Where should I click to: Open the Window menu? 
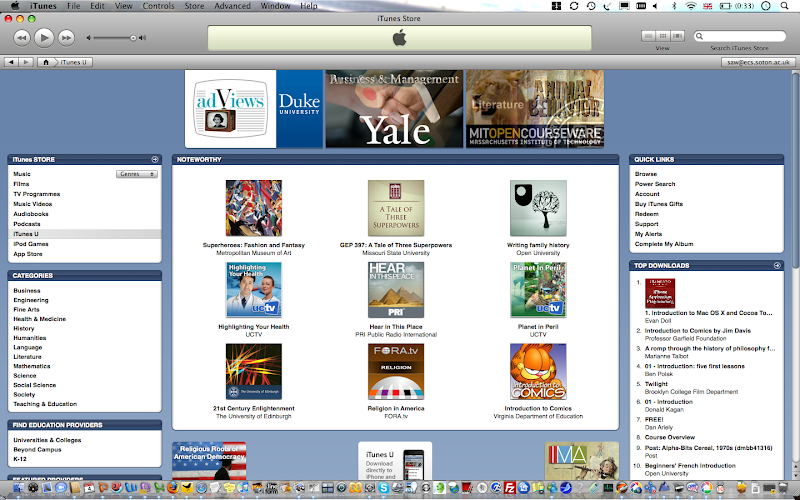coord(275,6)
